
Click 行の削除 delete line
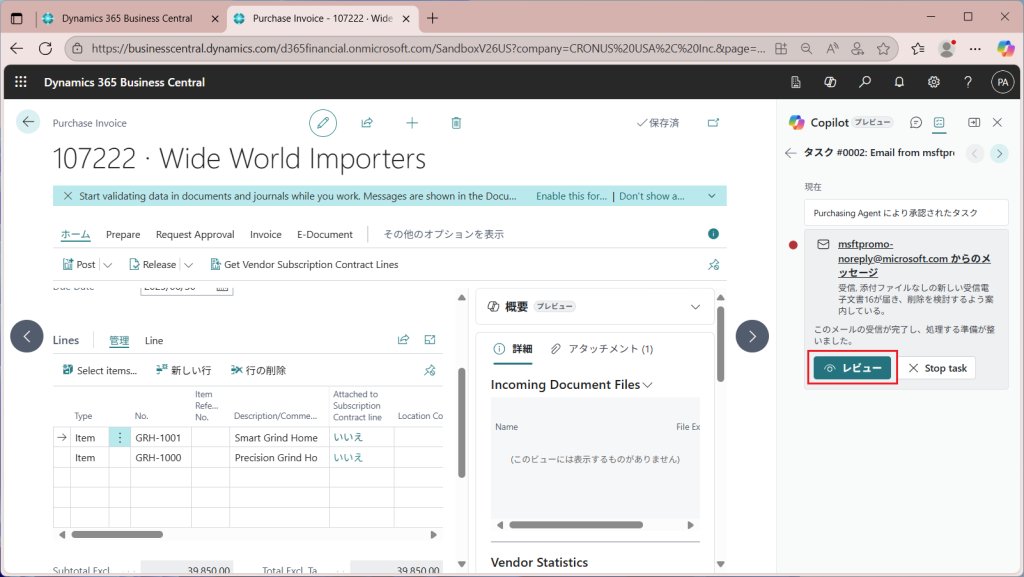click(x=259, y=370)
